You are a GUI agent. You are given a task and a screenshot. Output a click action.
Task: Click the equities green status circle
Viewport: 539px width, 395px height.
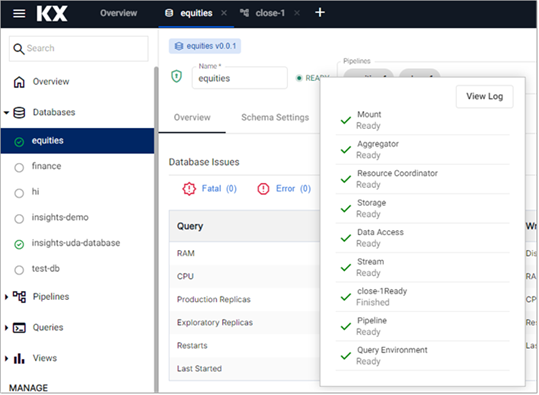(19, 142)
